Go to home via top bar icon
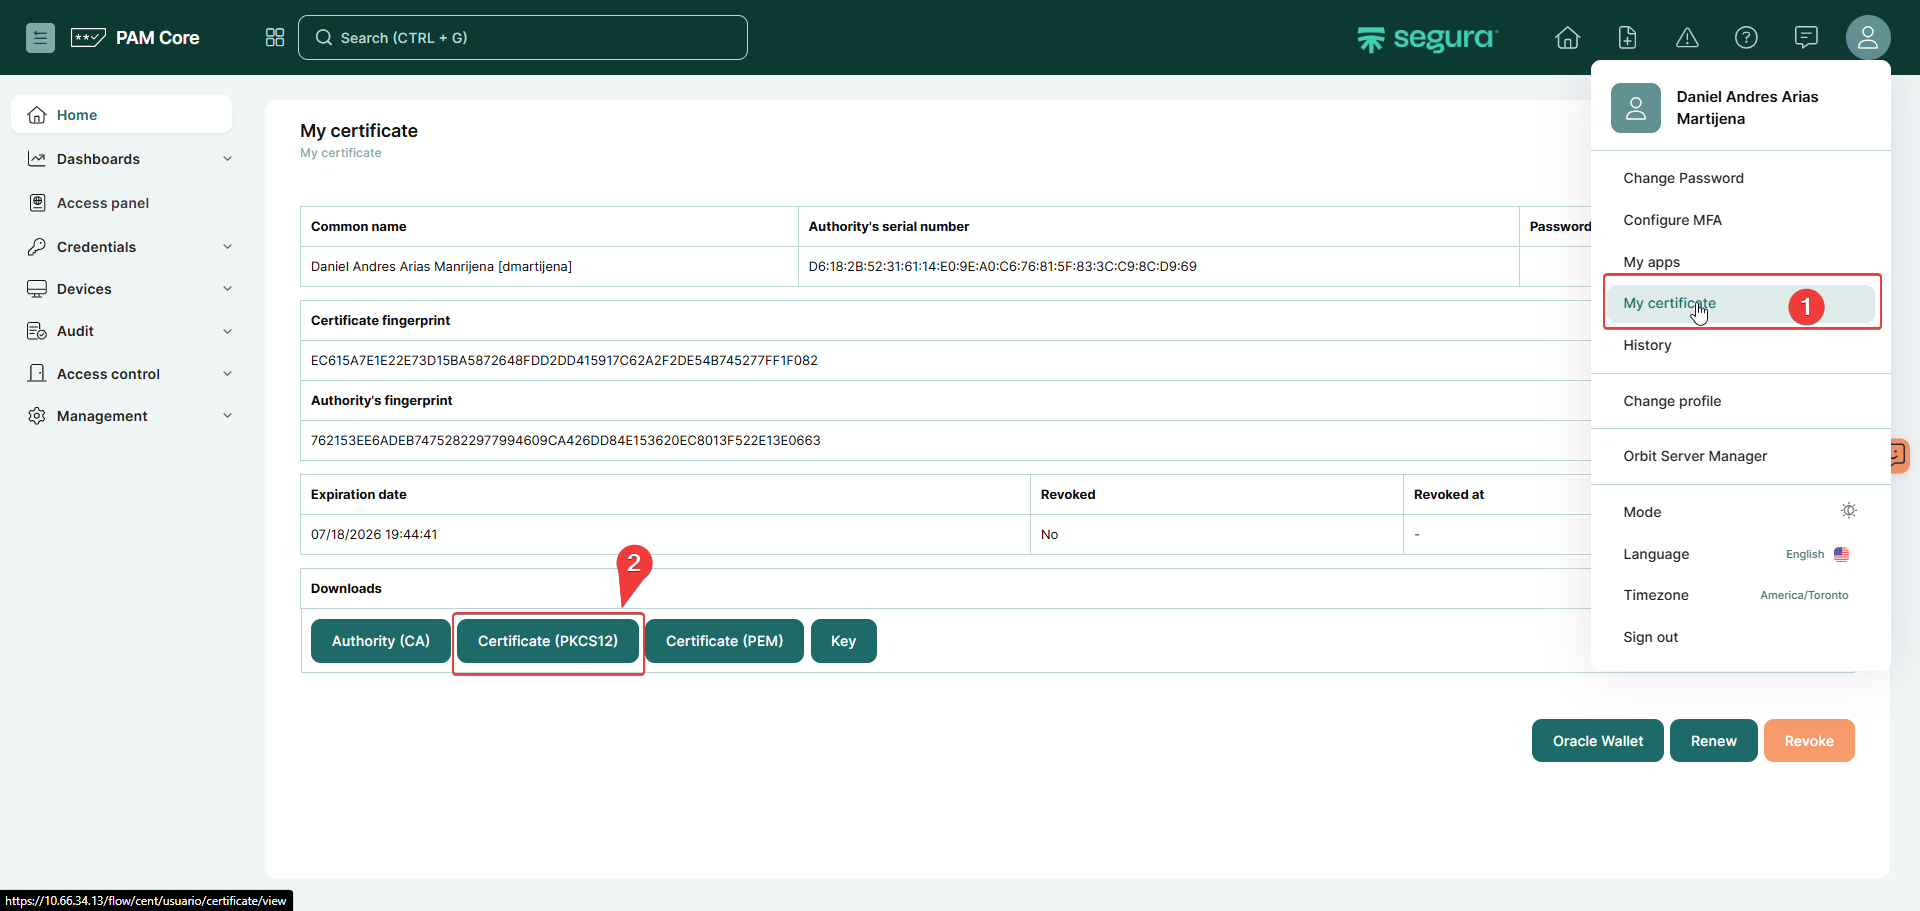1920x911 pixels. (1567, 38)
